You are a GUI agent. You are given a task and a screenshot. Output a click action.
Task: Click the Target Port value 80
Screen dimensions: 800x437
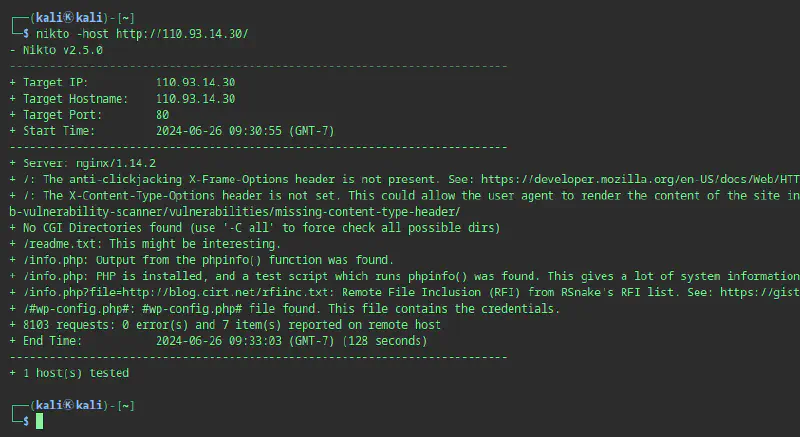pos(162,115)
